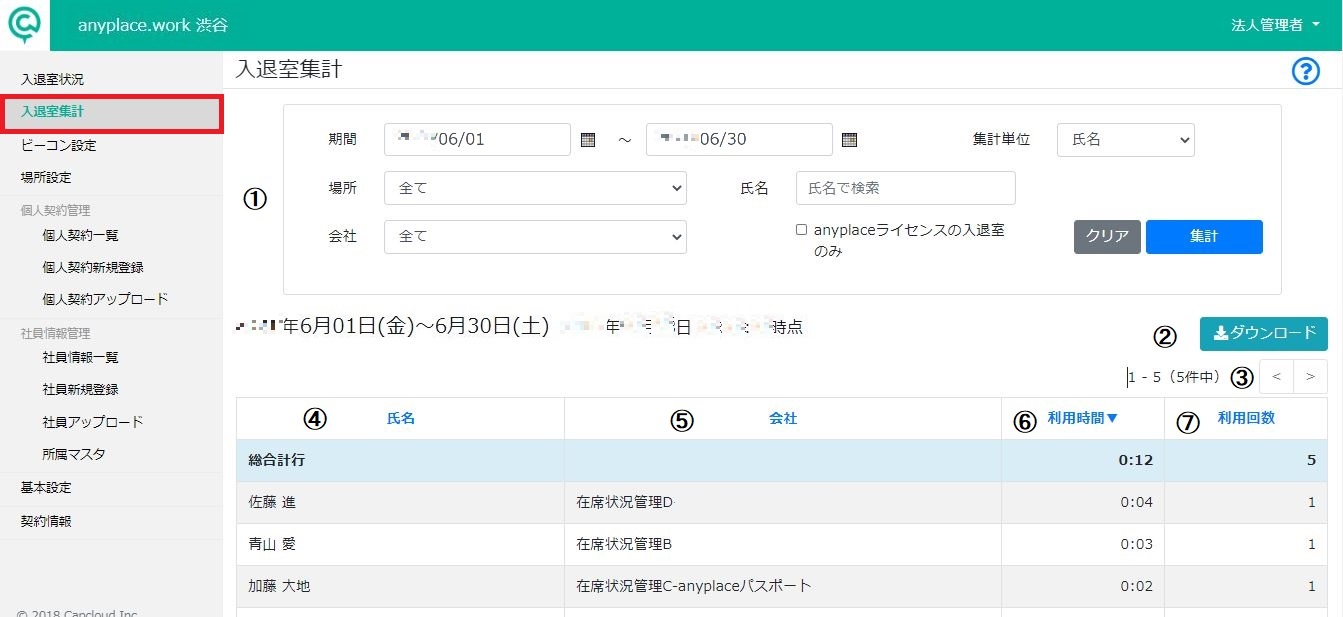The height and width of the screenshot is (617, 1343).
Task: Open 個人契約一覧 in the sidebar
Action: [x=81, y=236]
